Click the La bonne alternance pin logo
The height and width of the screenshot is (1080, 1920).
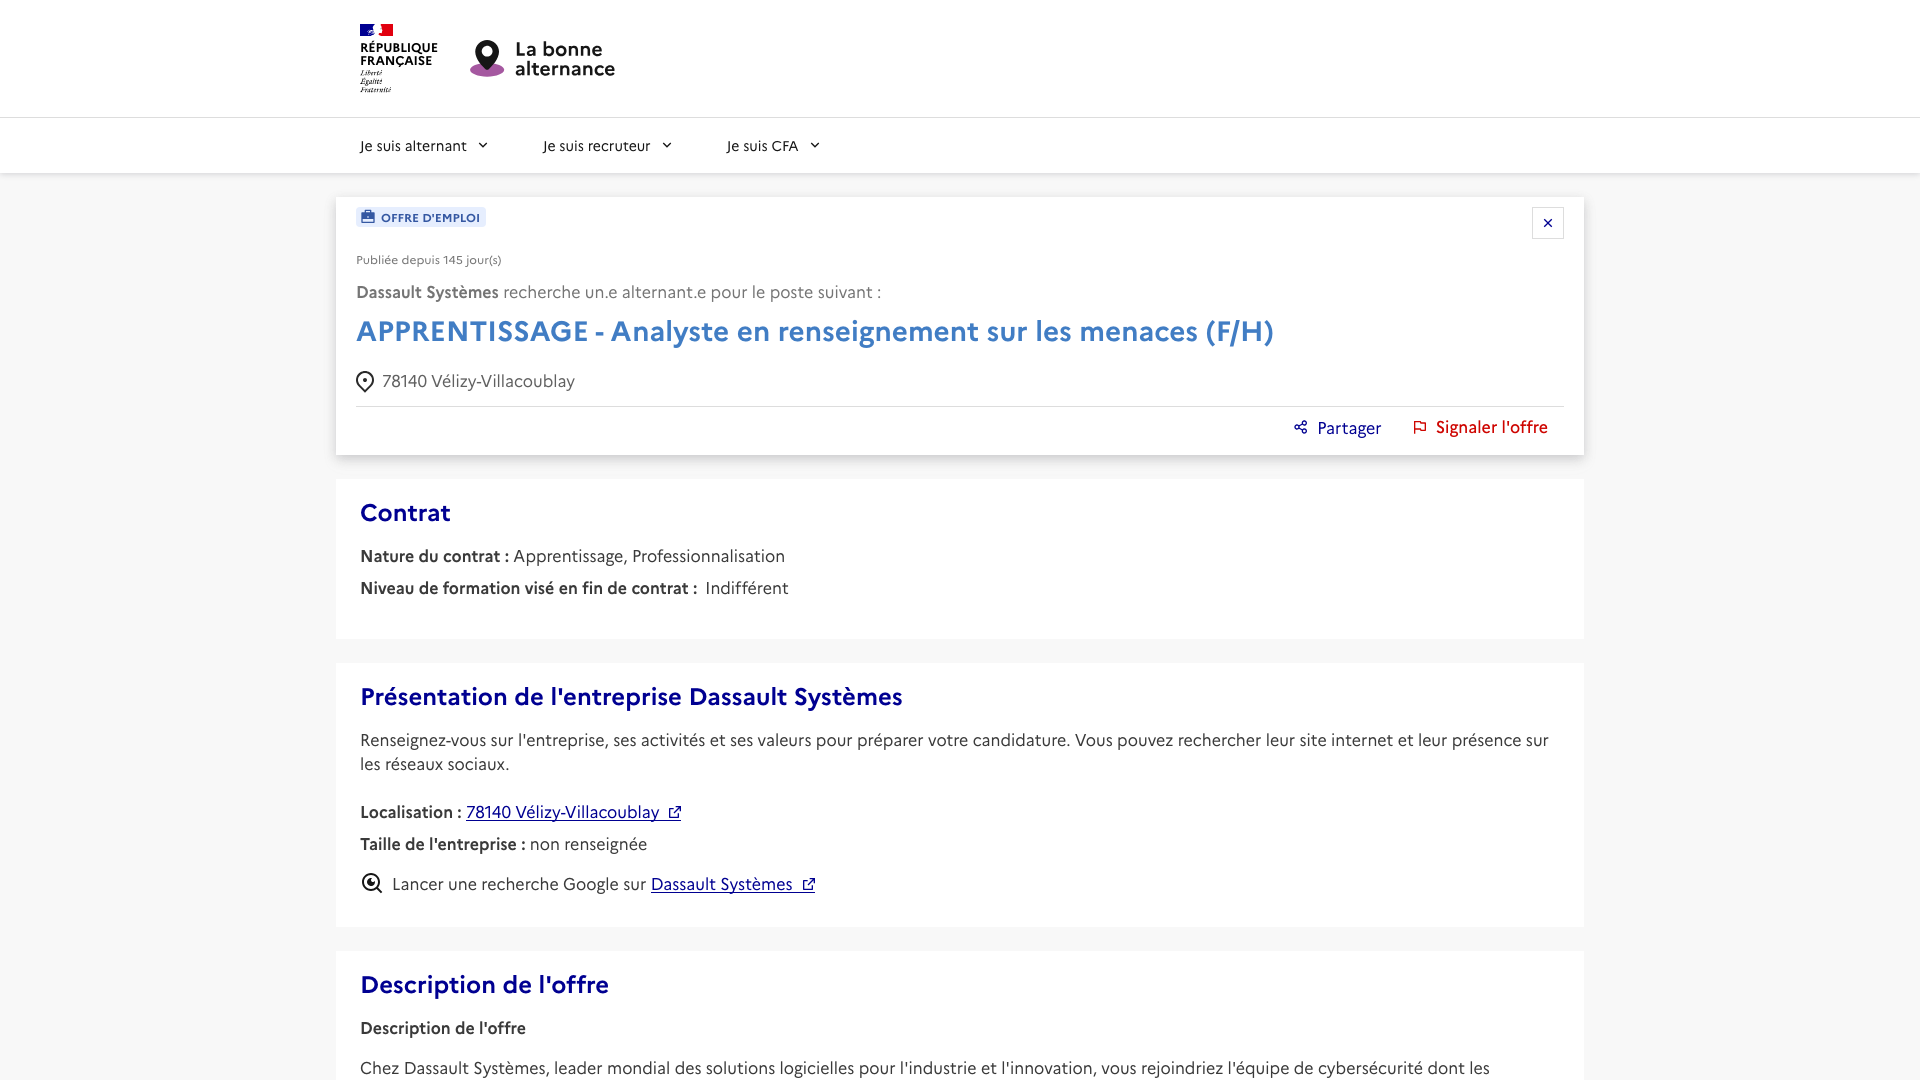pyautogui.click(x=487, y=58)
